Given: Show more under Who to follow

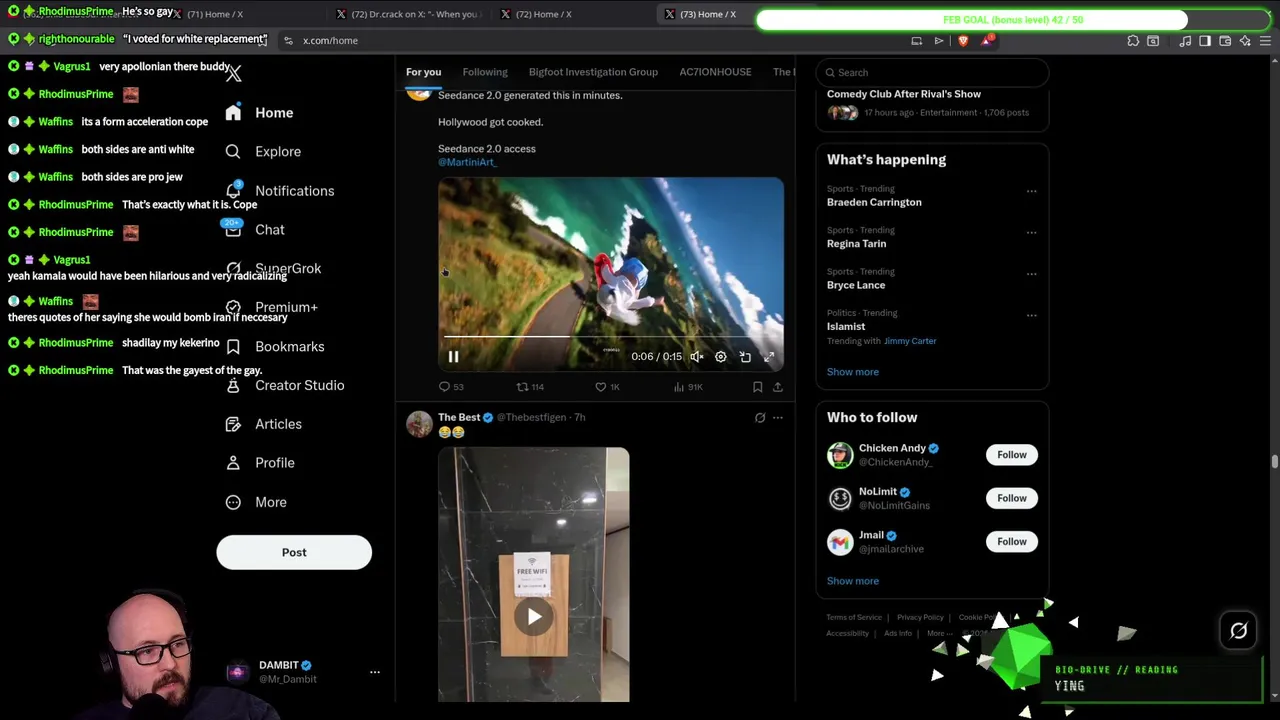Looking at the screenshot, I should click(x=853, y=581).
